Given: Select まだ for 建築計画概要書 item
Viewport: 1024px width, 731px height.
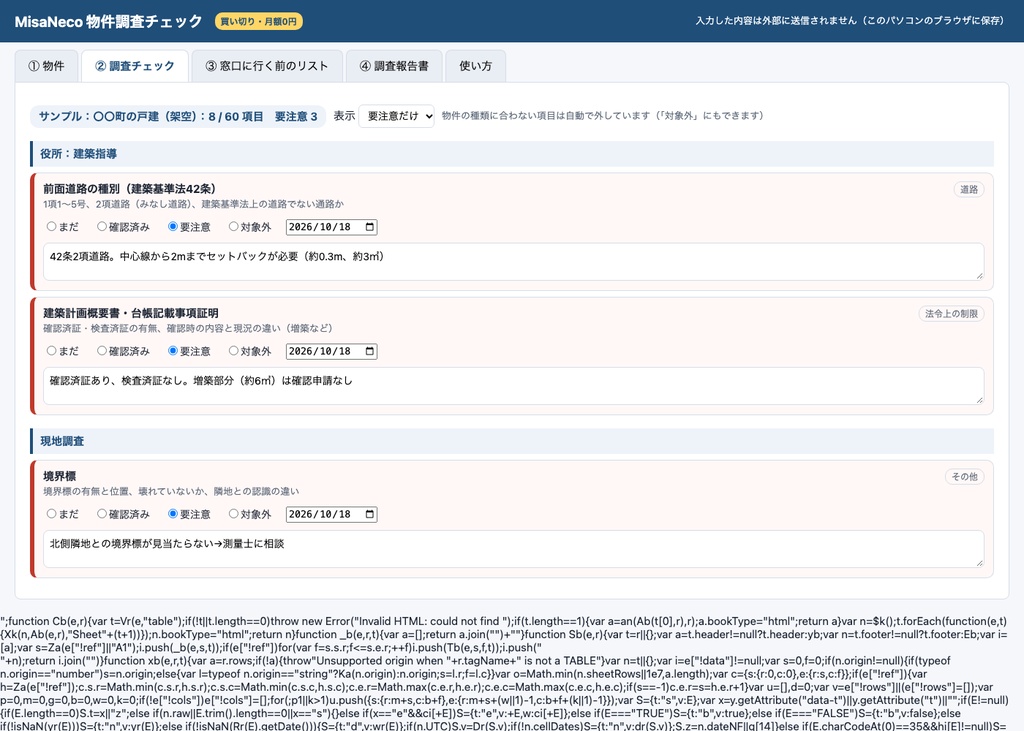Looking at the screenshot, I should [x=52, y=351].
